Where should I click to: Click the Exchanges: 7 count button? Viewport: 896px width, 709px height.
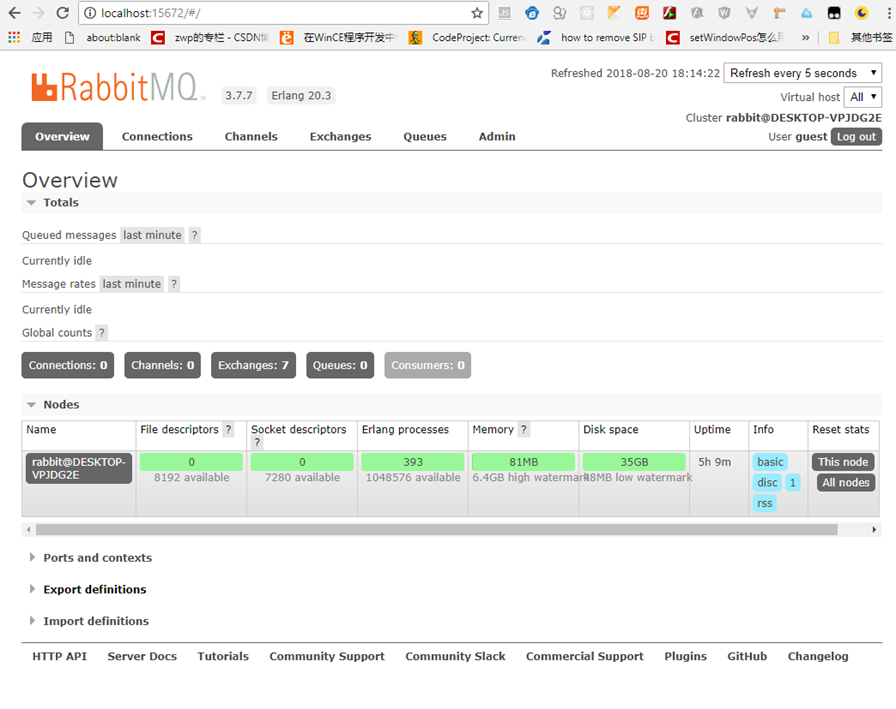pyautogui.click(x=253, y=366)
